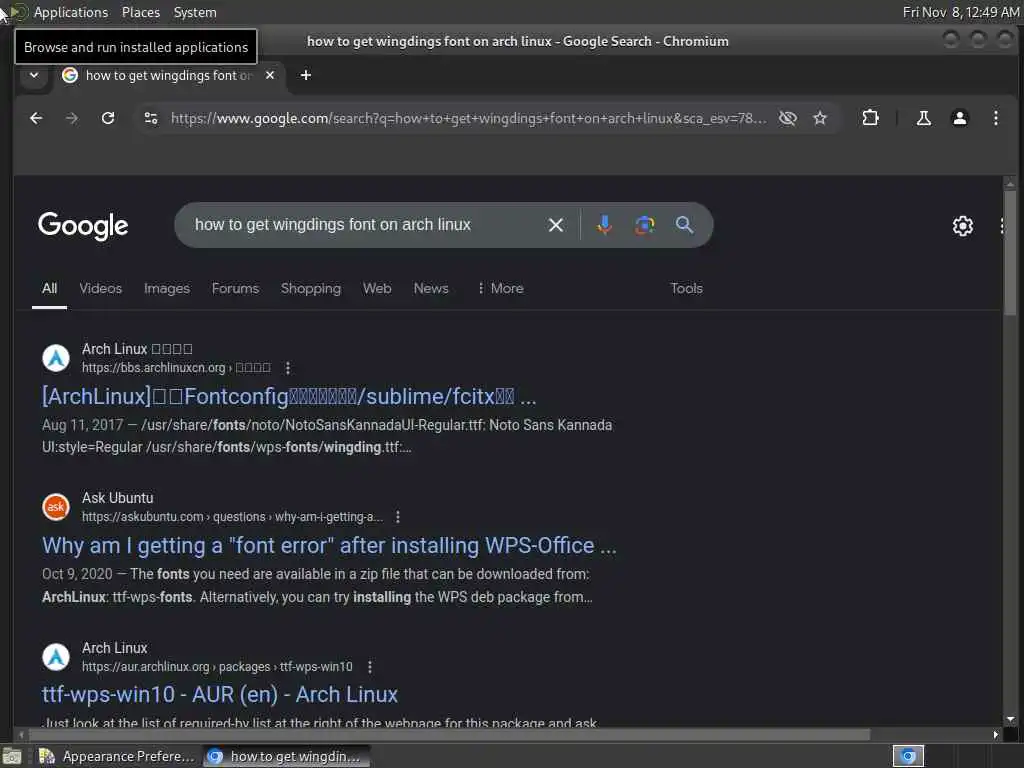1024x768 pixels.
Task: Select Chromium window in the taskbar
Action: [x=286, y=756]
